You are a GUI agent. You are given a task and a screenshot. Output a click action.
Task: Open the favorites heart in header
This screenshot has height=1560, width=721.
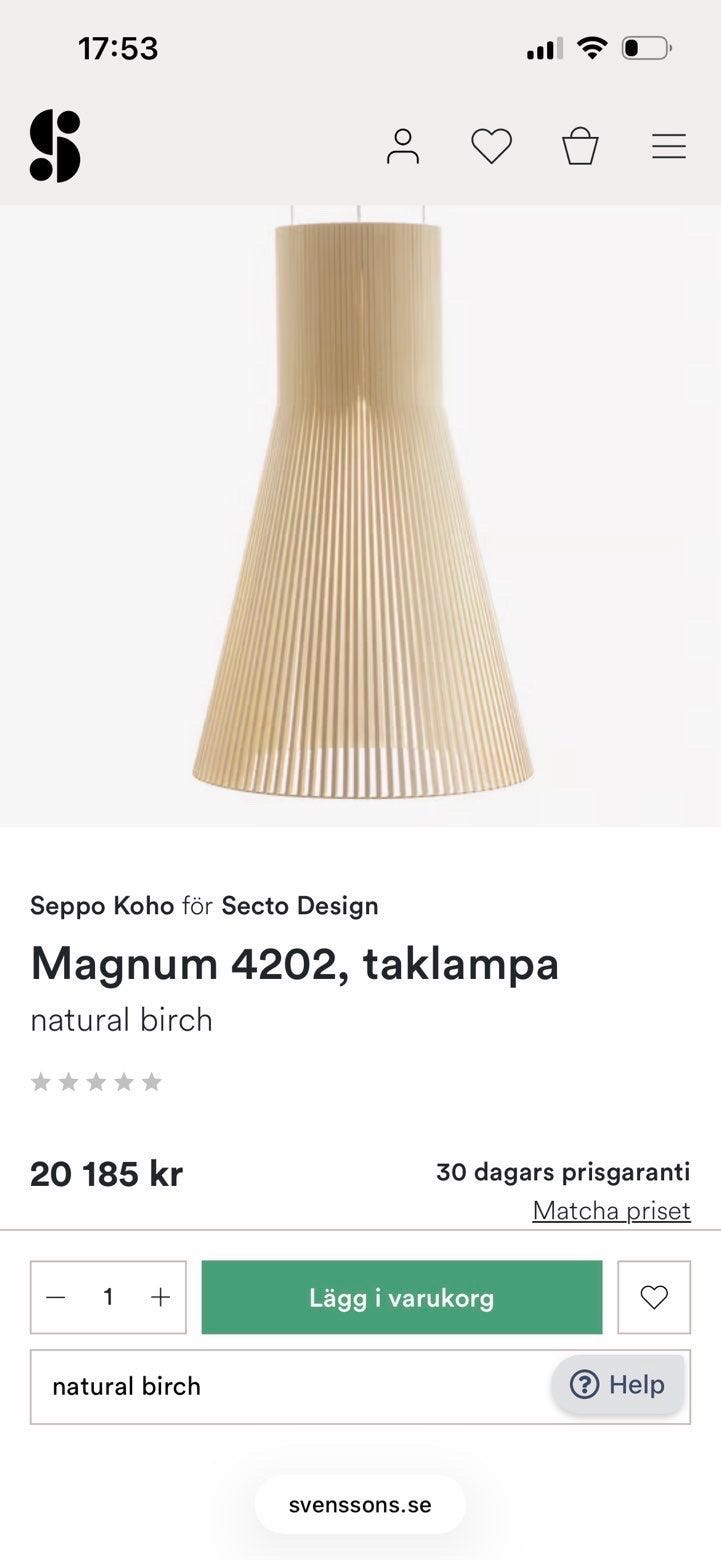(491, 146)
